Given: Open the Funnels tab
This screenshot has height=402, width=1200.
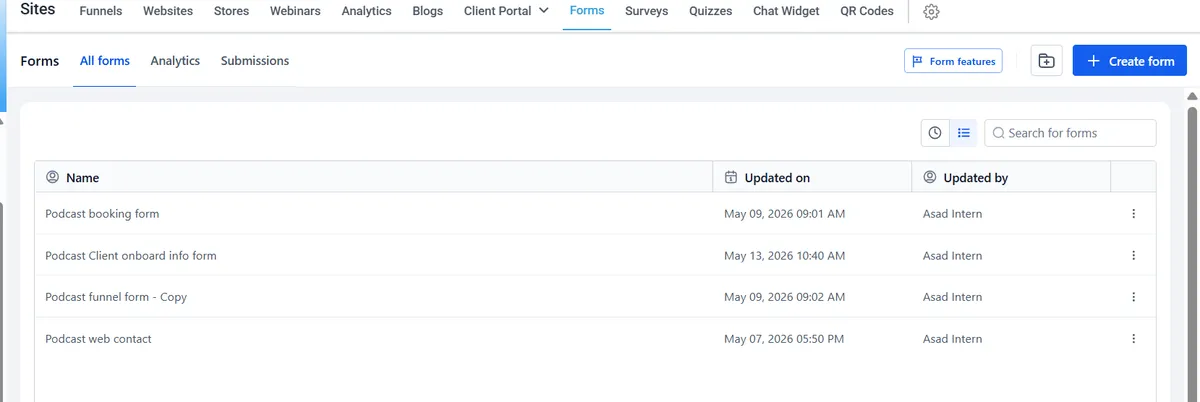Looking at the screenshot, I should point(100,11).
